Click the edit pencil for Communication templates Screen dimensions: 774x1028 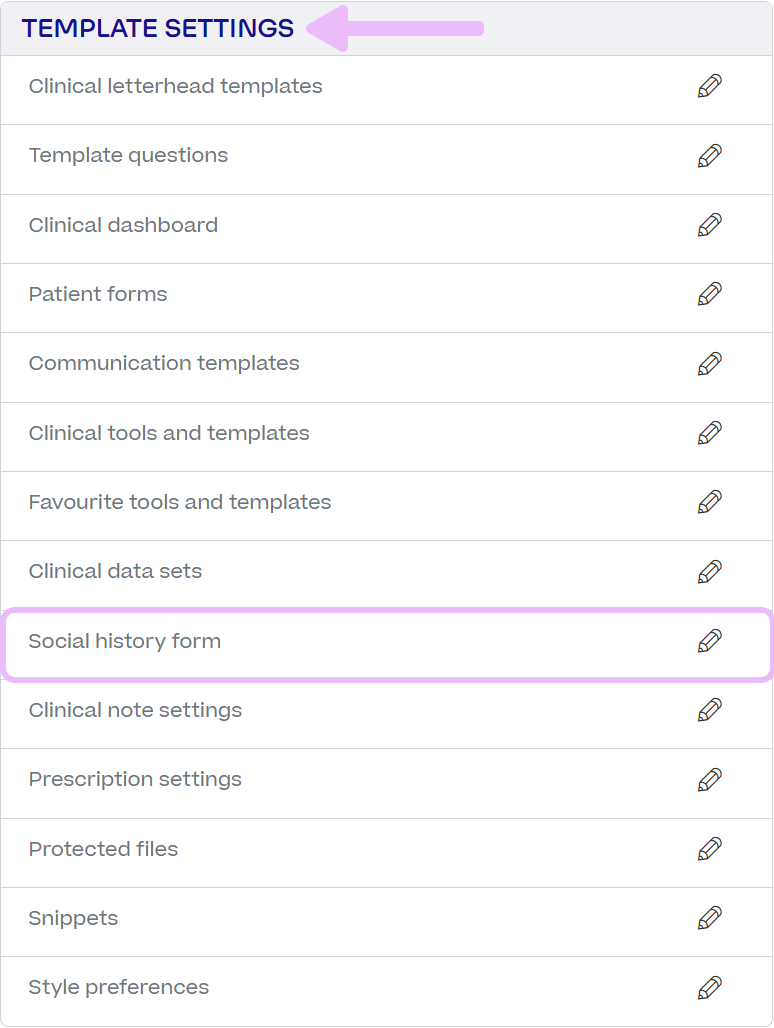pyautogui.click(x=710, y=364)
